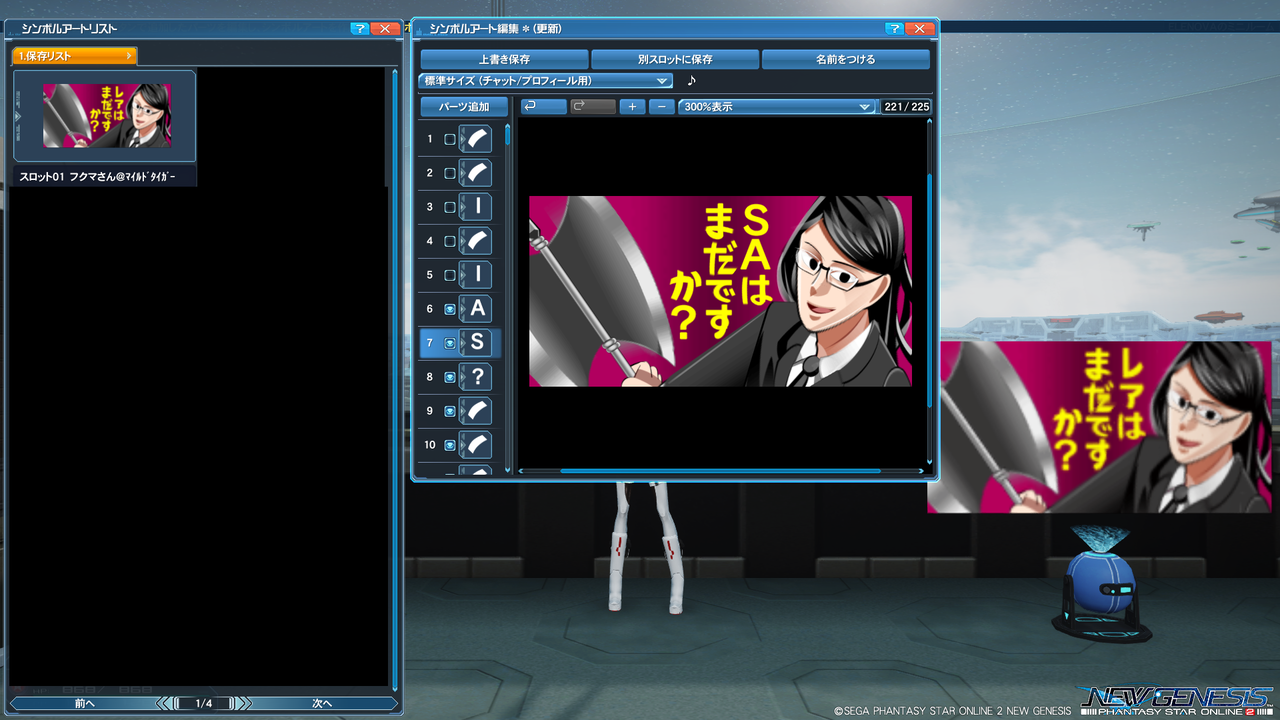
Task: Close the Symbol Art list window
Action: tap(386, 29)
